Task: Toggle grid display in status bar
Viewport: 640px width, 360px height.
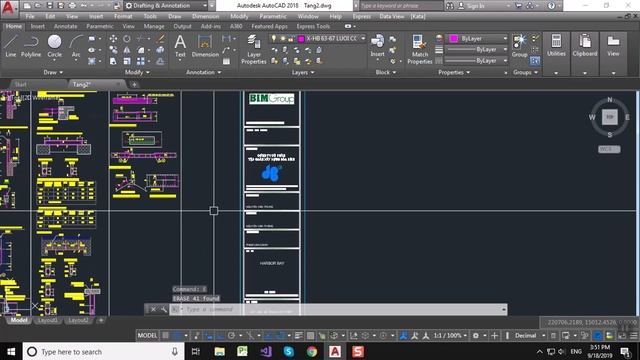Action: click(165, 336)
